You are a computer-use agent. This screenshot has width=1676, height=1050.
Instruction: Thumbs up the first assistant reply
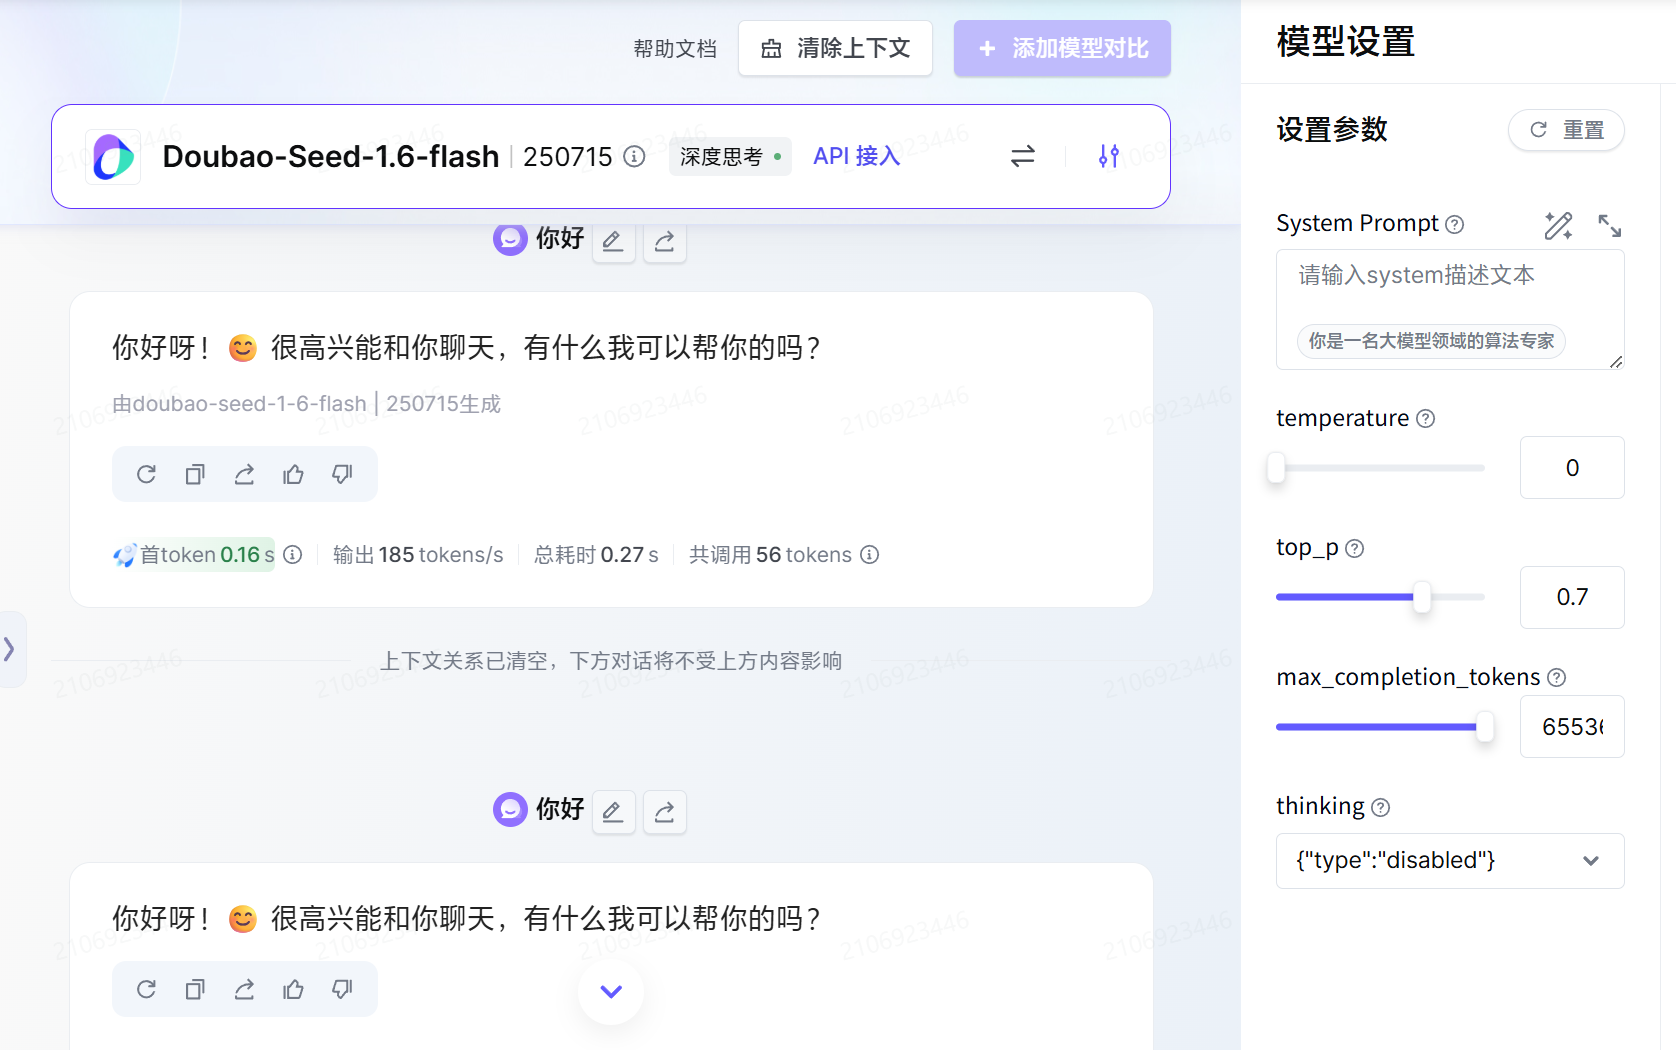click(293, 474)
